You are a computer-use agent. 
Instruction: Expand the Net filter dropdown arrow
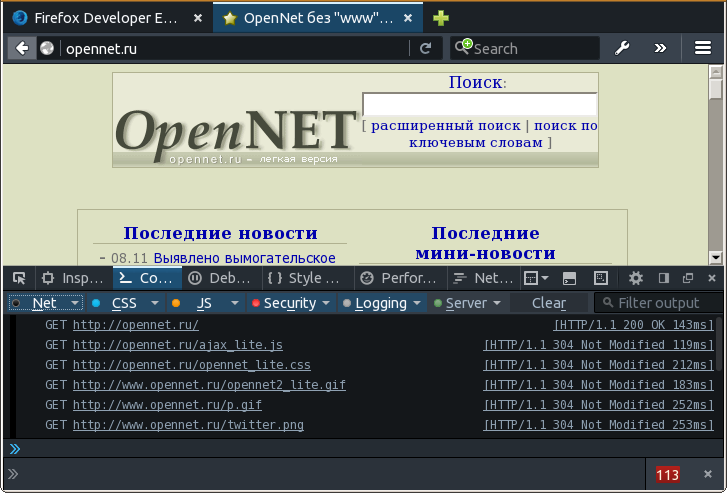[x=75, y=303]
